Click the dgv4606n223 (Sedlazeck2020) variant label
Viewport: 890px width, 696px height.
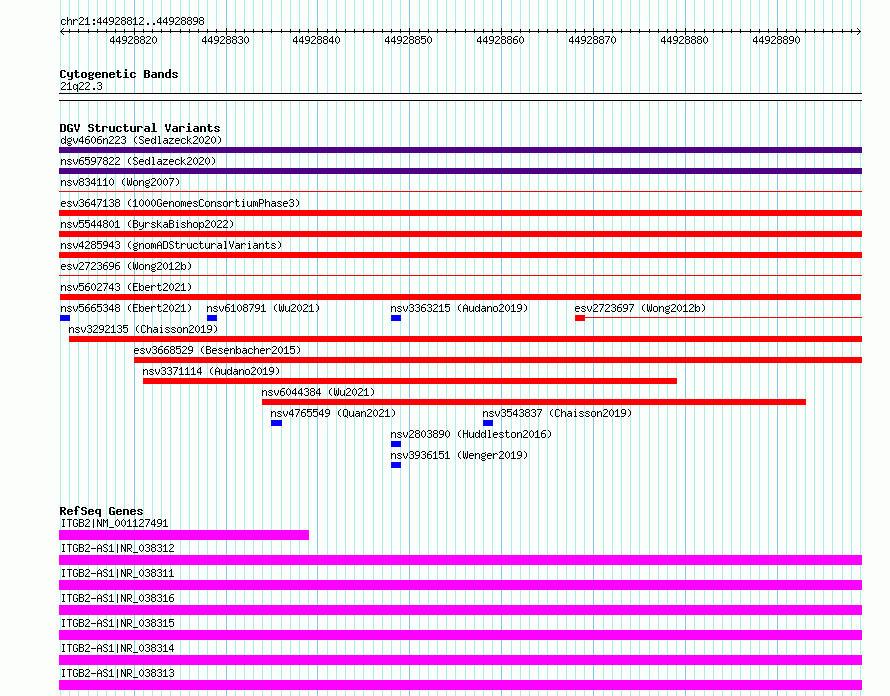(141, 140)
